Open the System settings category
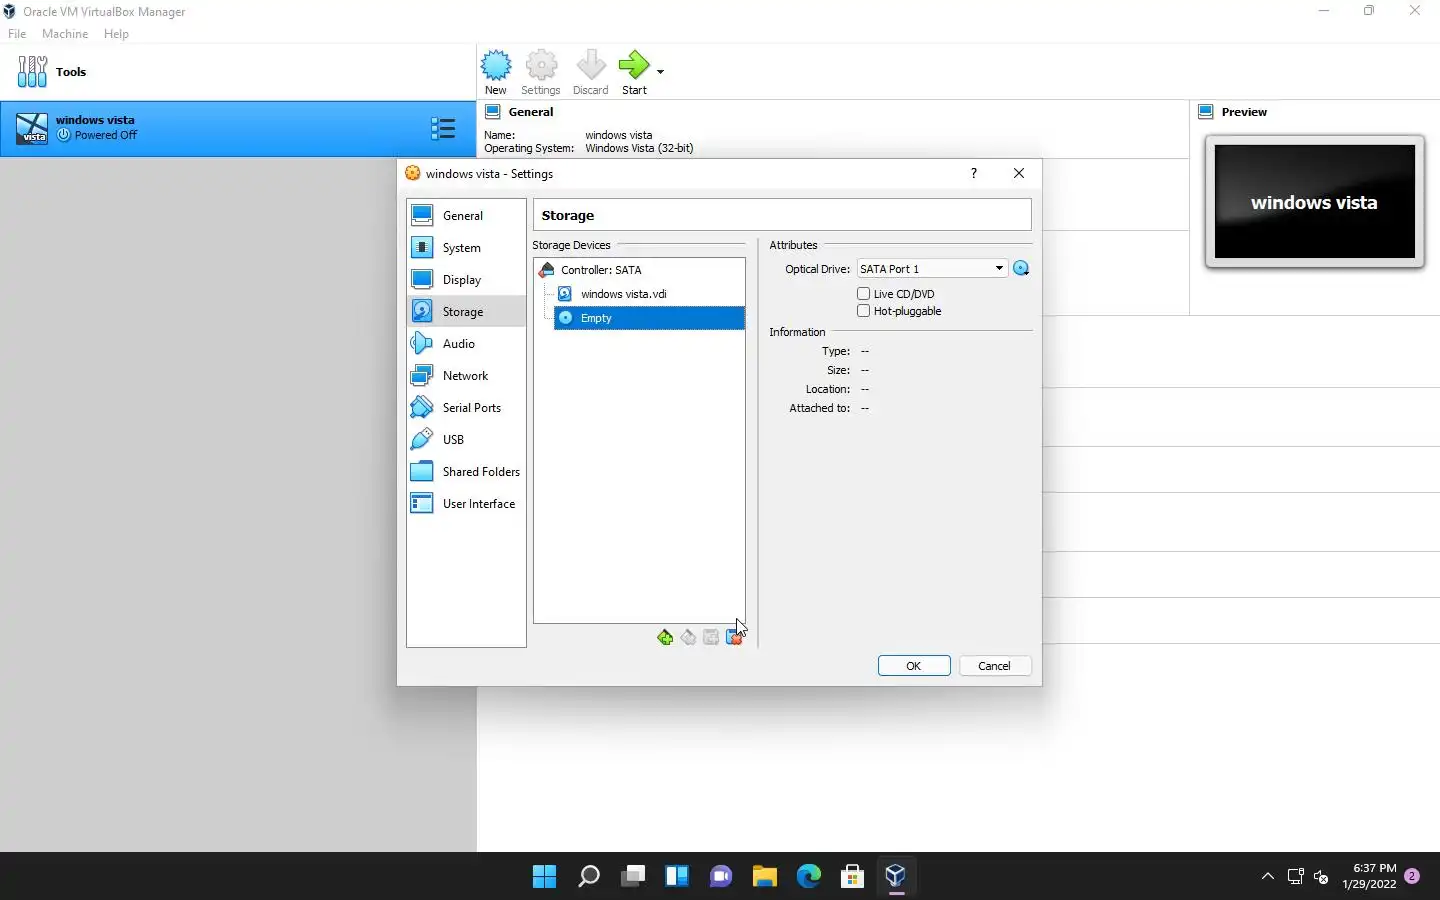This screenshot has width=1440, height=900. (x=466, y=248)
